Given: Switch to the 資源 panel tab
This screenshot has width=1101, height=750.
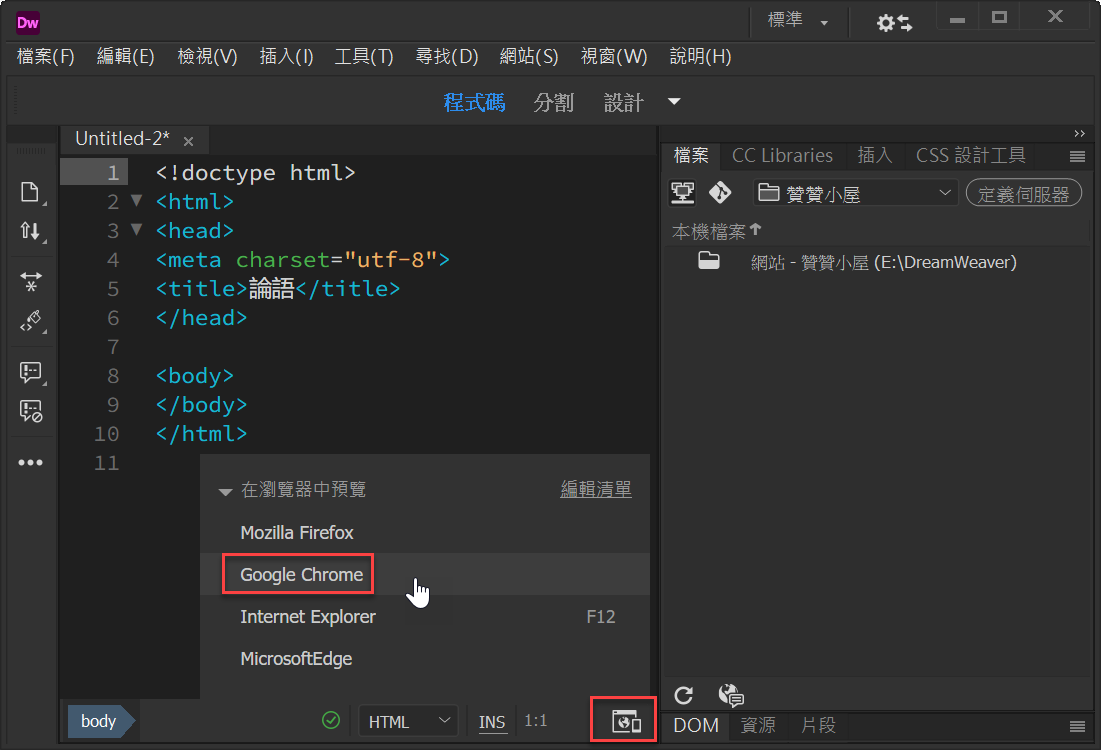Looking at the screenshot, I should pos(758,725).
